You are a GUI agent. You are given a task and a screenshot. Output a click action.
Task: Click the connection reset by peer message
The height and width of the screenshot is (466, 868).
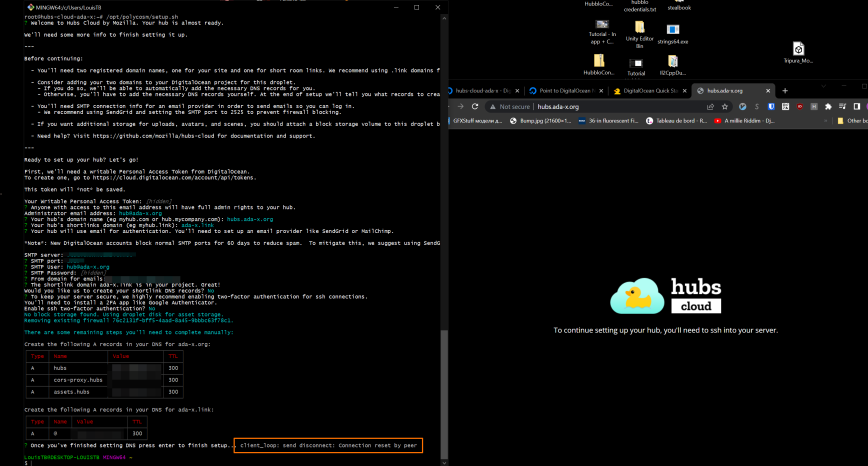[x=328, y=445]
